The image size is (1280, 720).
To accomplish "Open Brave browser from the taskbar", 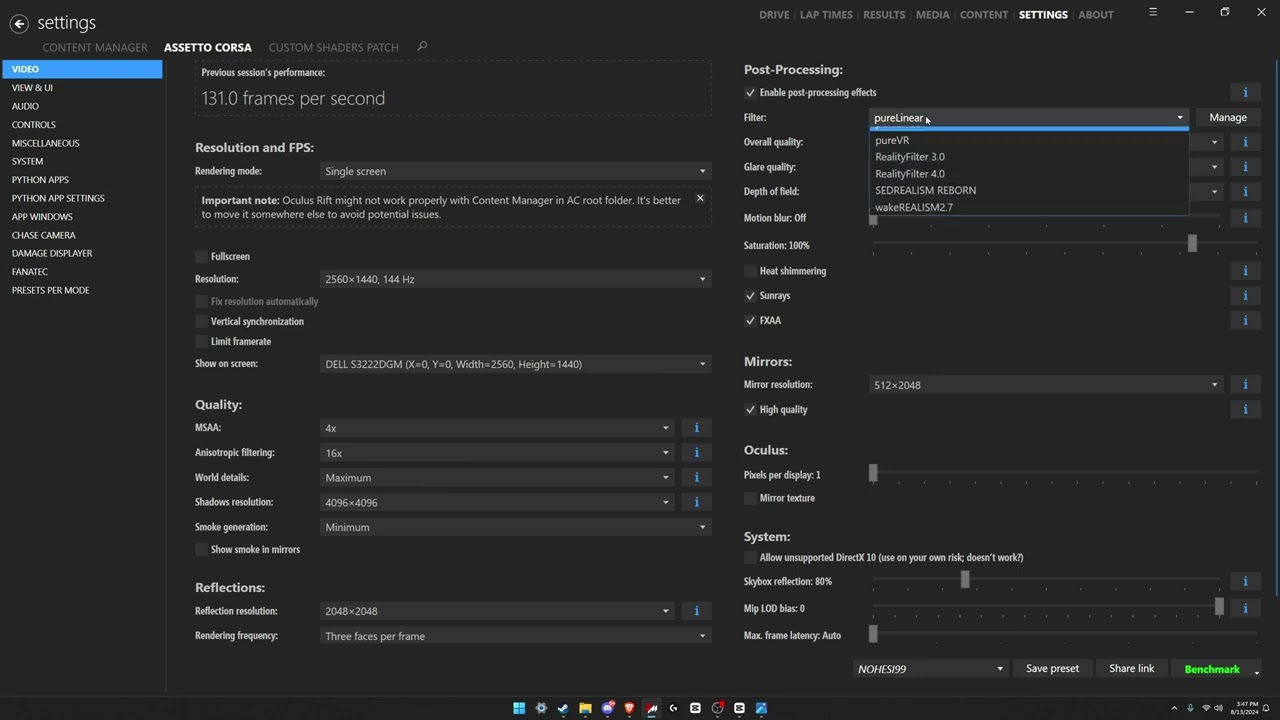I will pos(629,708).
